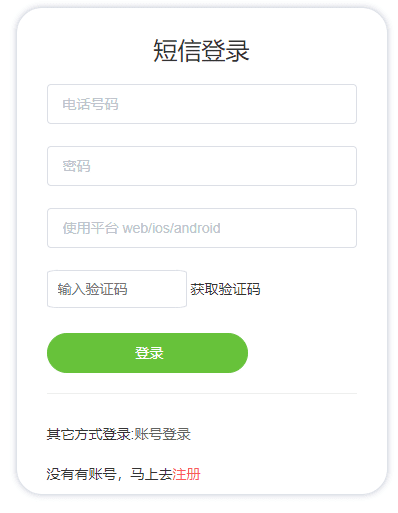Focus the 密码 password input box
Viewport: 398px width, 513px height.
coord(202,166)
